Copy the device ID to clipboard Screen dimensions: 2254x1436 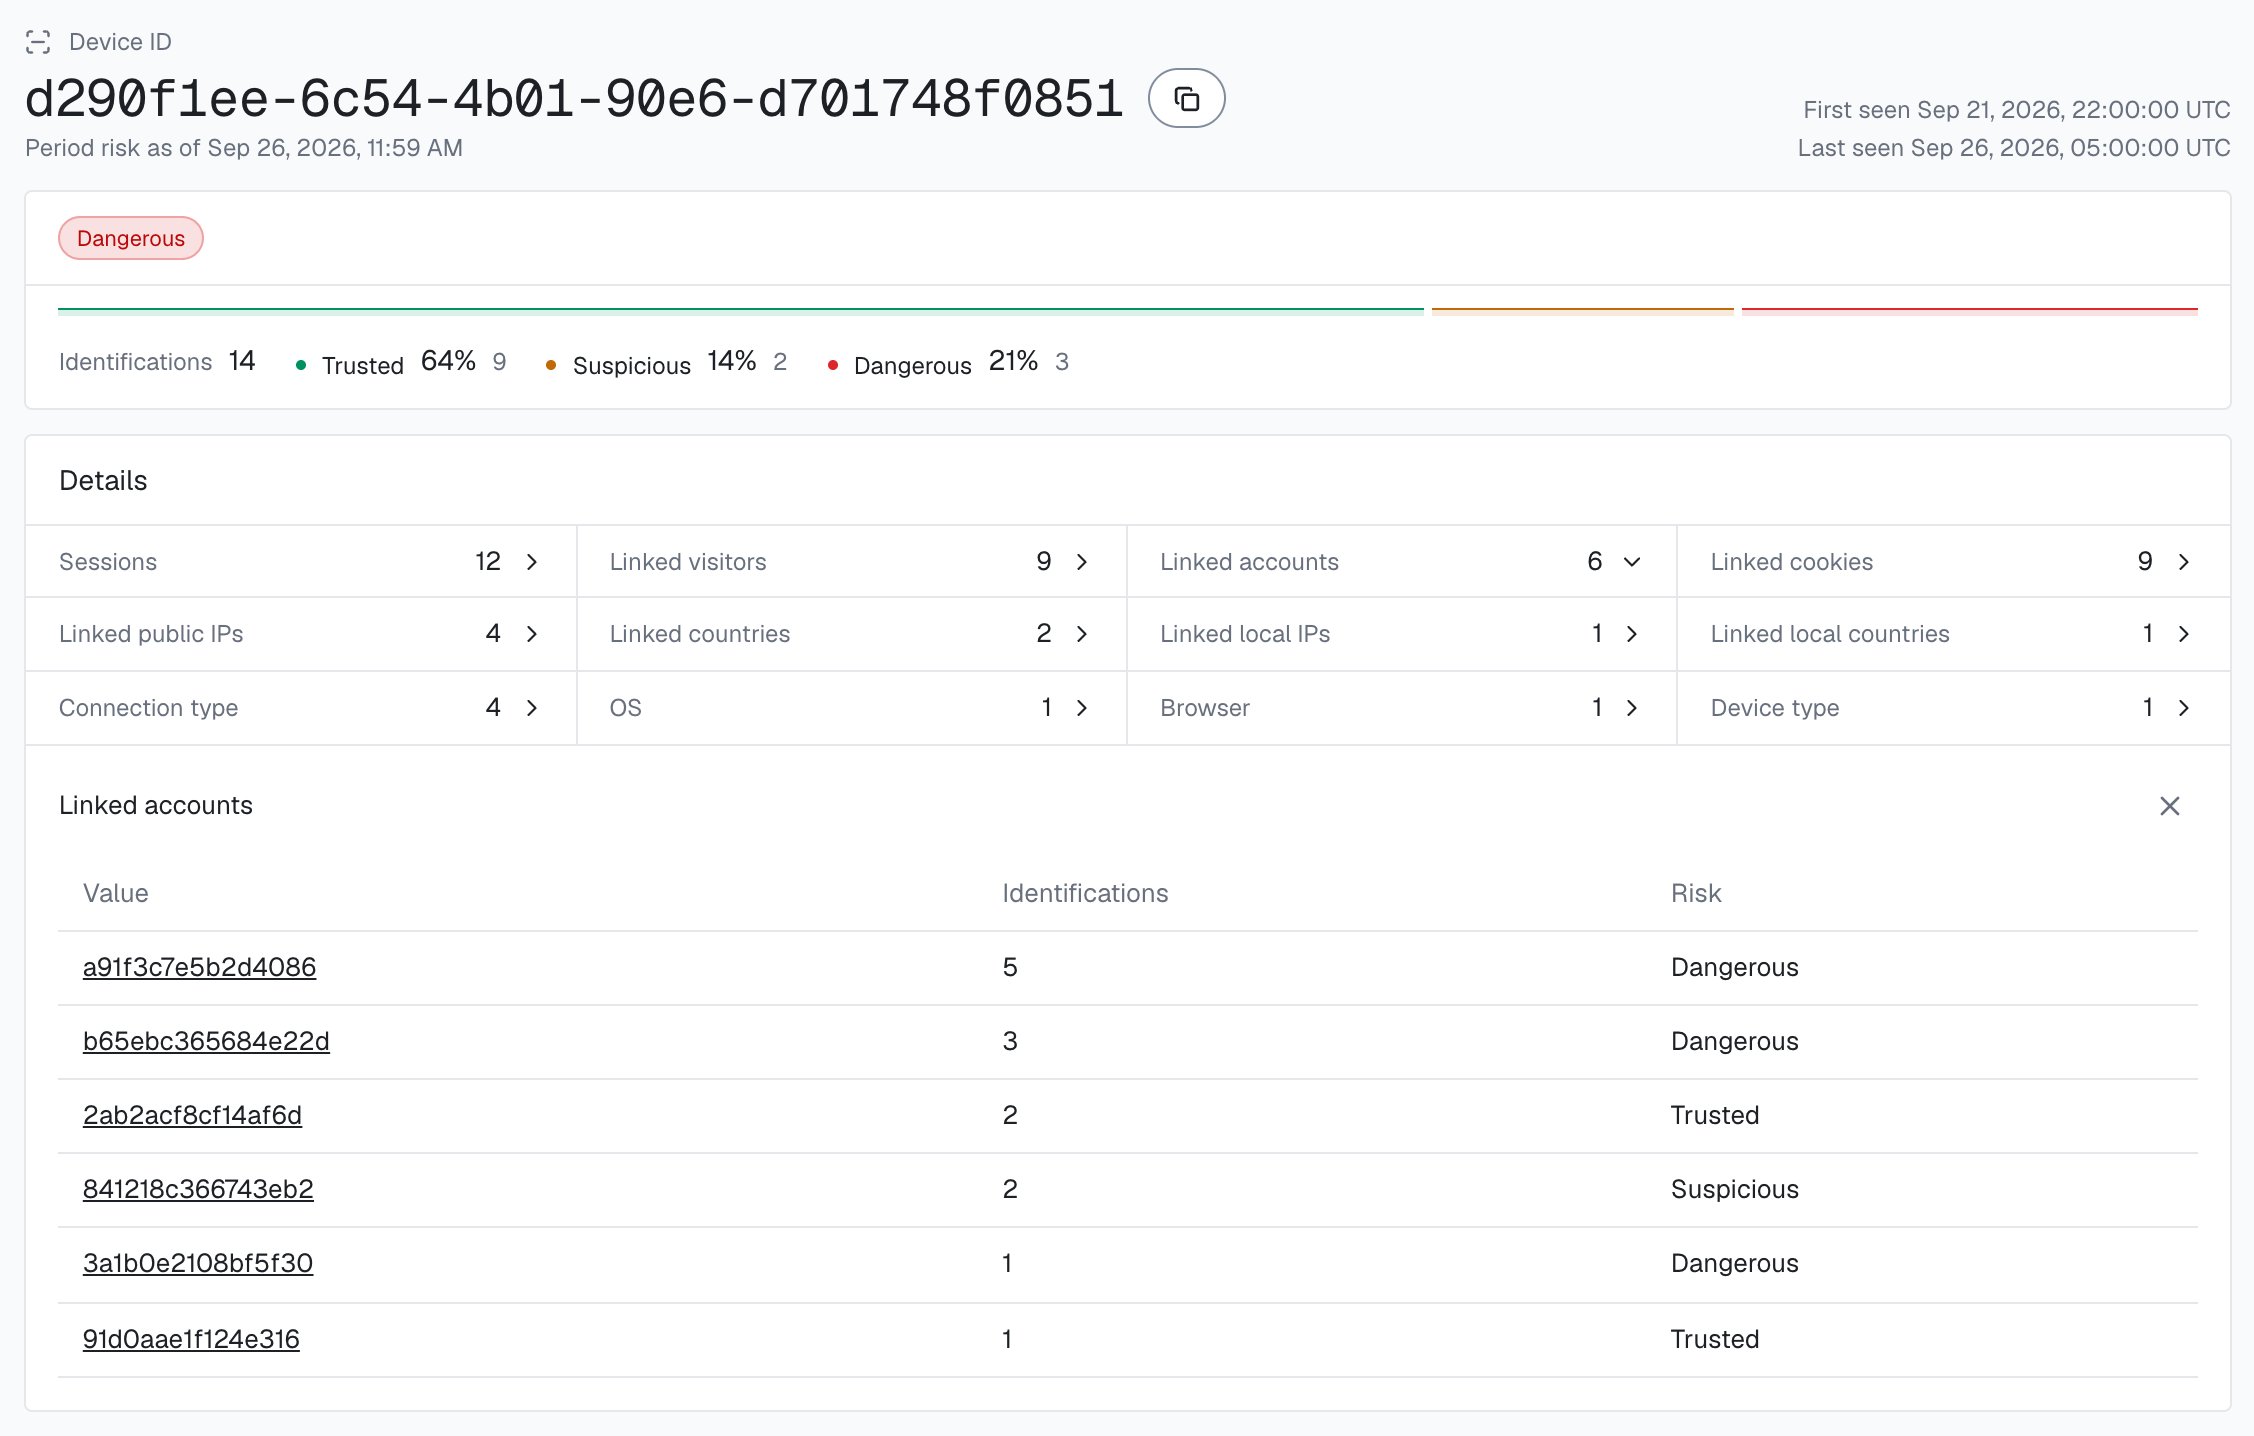click(x=1186, y=98)
